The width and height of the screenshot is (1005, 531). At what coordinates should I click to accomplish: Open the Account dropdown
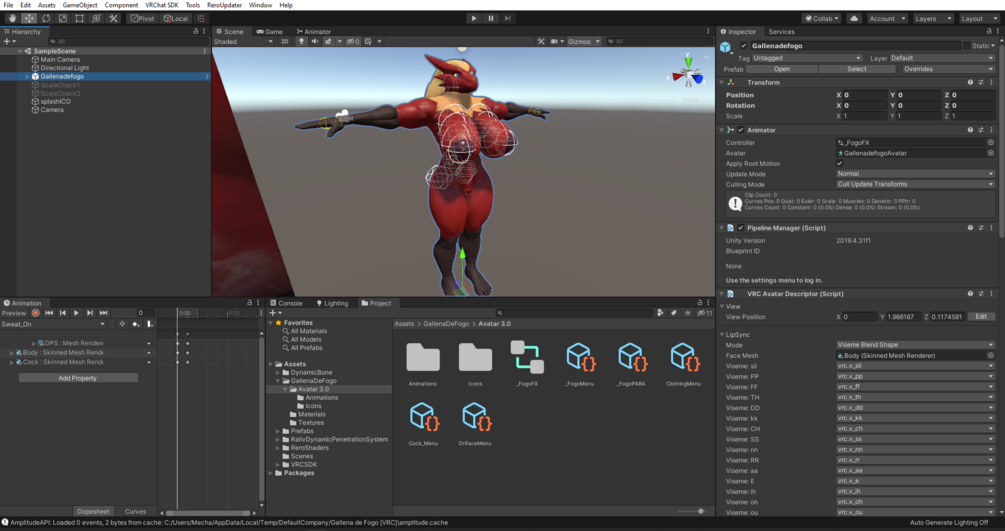(x=887, y=19)
